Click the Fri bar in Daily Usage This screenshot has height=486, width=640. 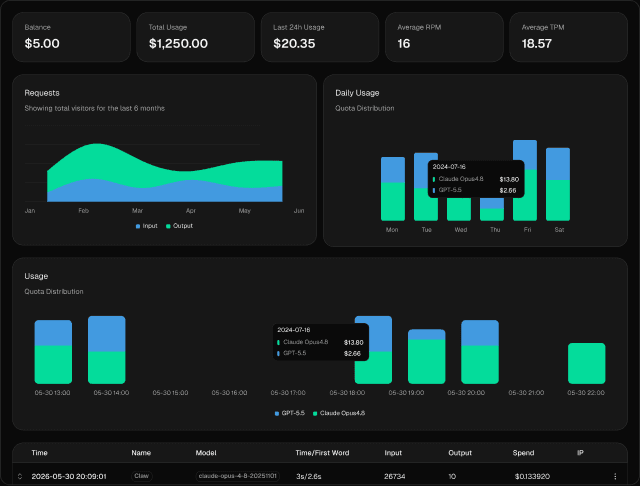coord(524,180)
